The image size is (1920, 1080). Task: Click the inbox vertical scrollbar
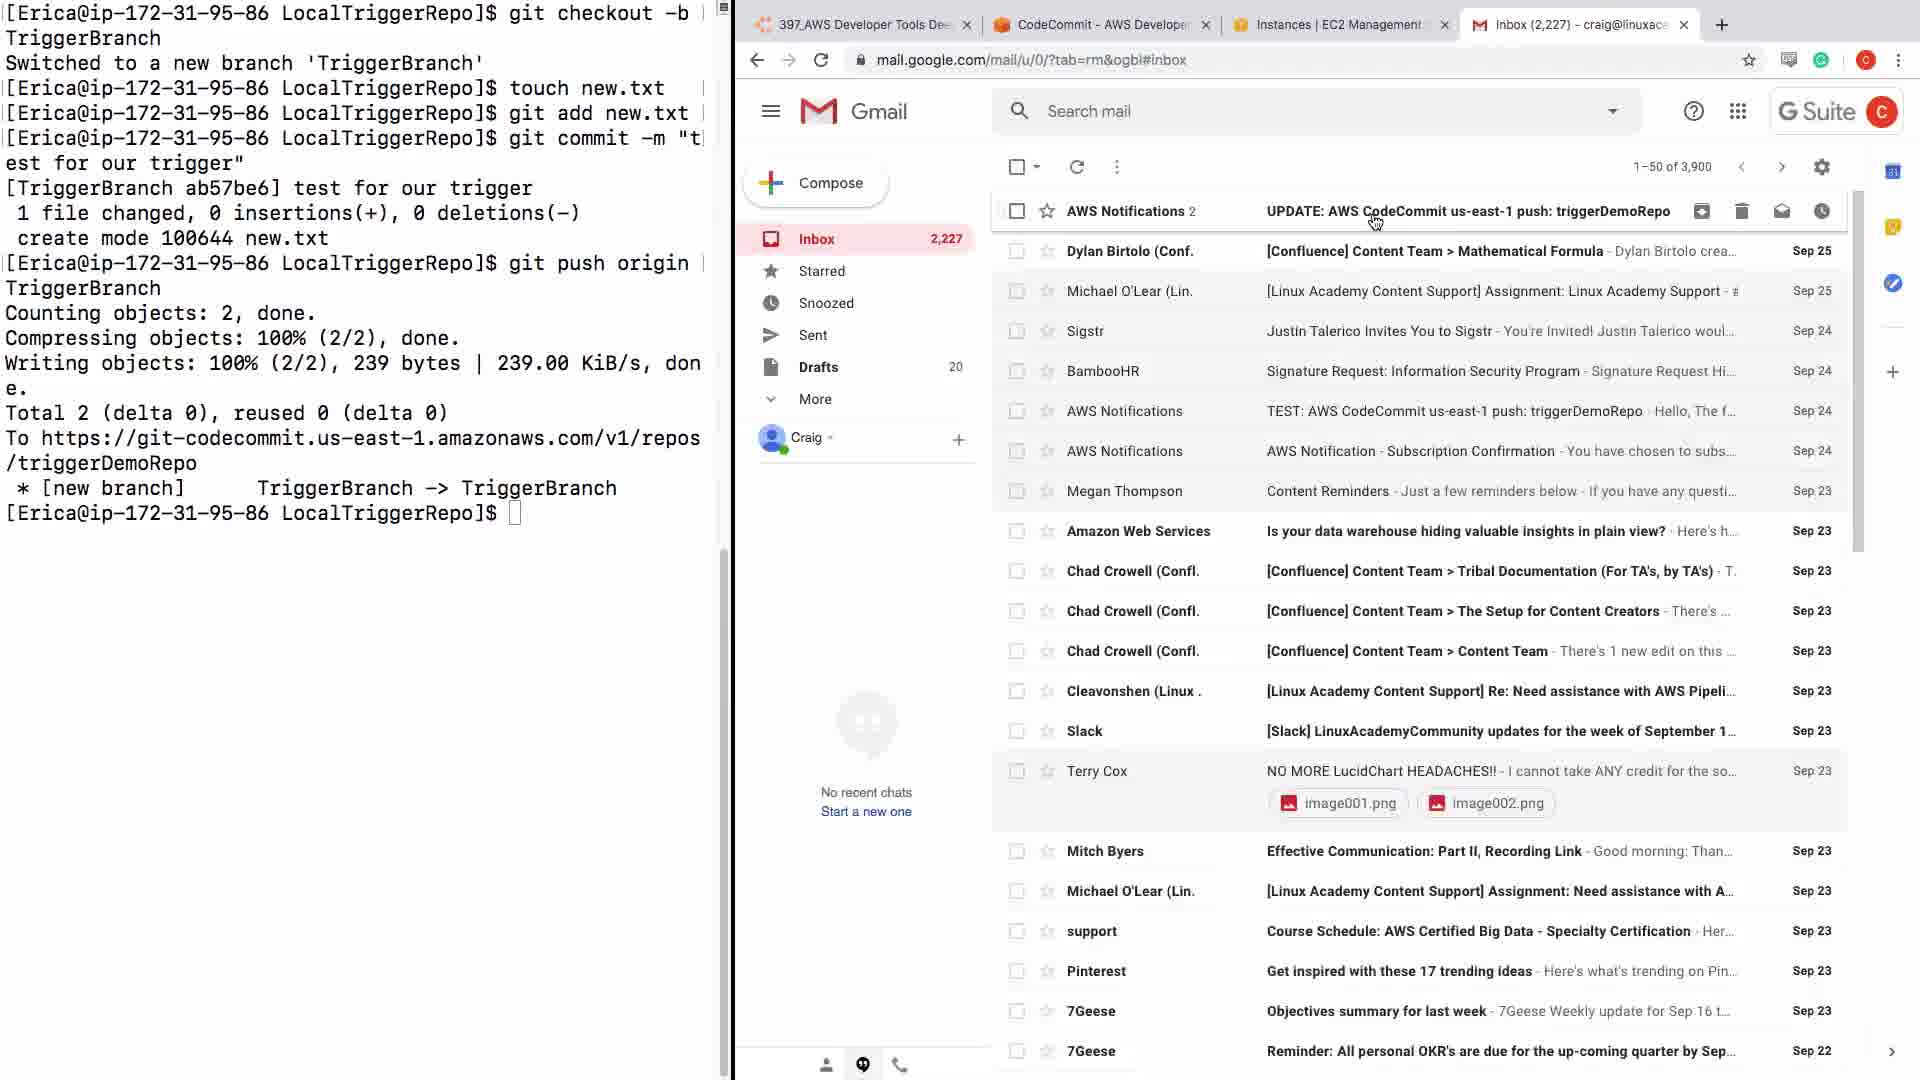[1858, 370]
